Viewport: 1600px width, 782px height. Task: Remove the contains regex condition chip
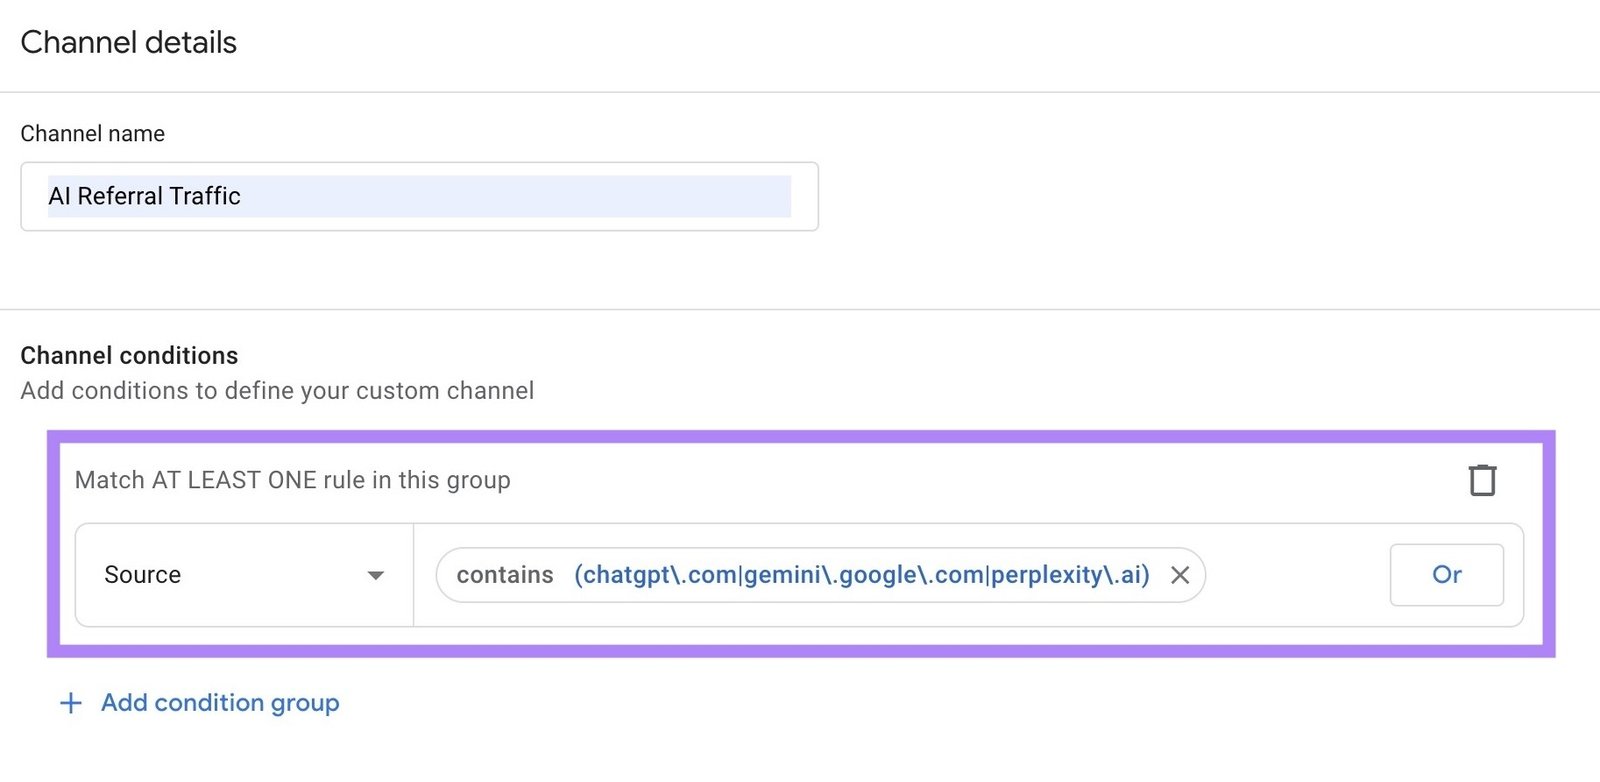(1180, 575)
